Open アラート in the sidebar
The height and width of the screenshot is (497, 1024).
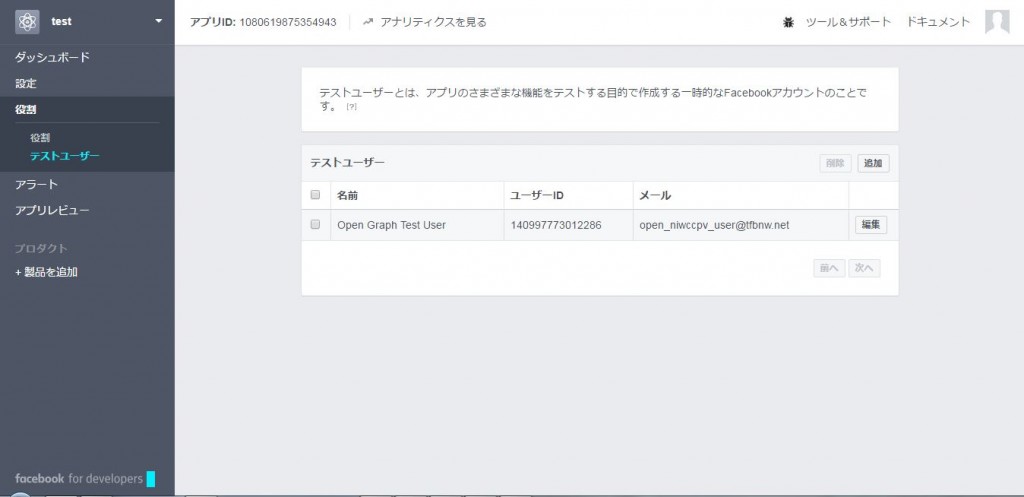(37, 185)
